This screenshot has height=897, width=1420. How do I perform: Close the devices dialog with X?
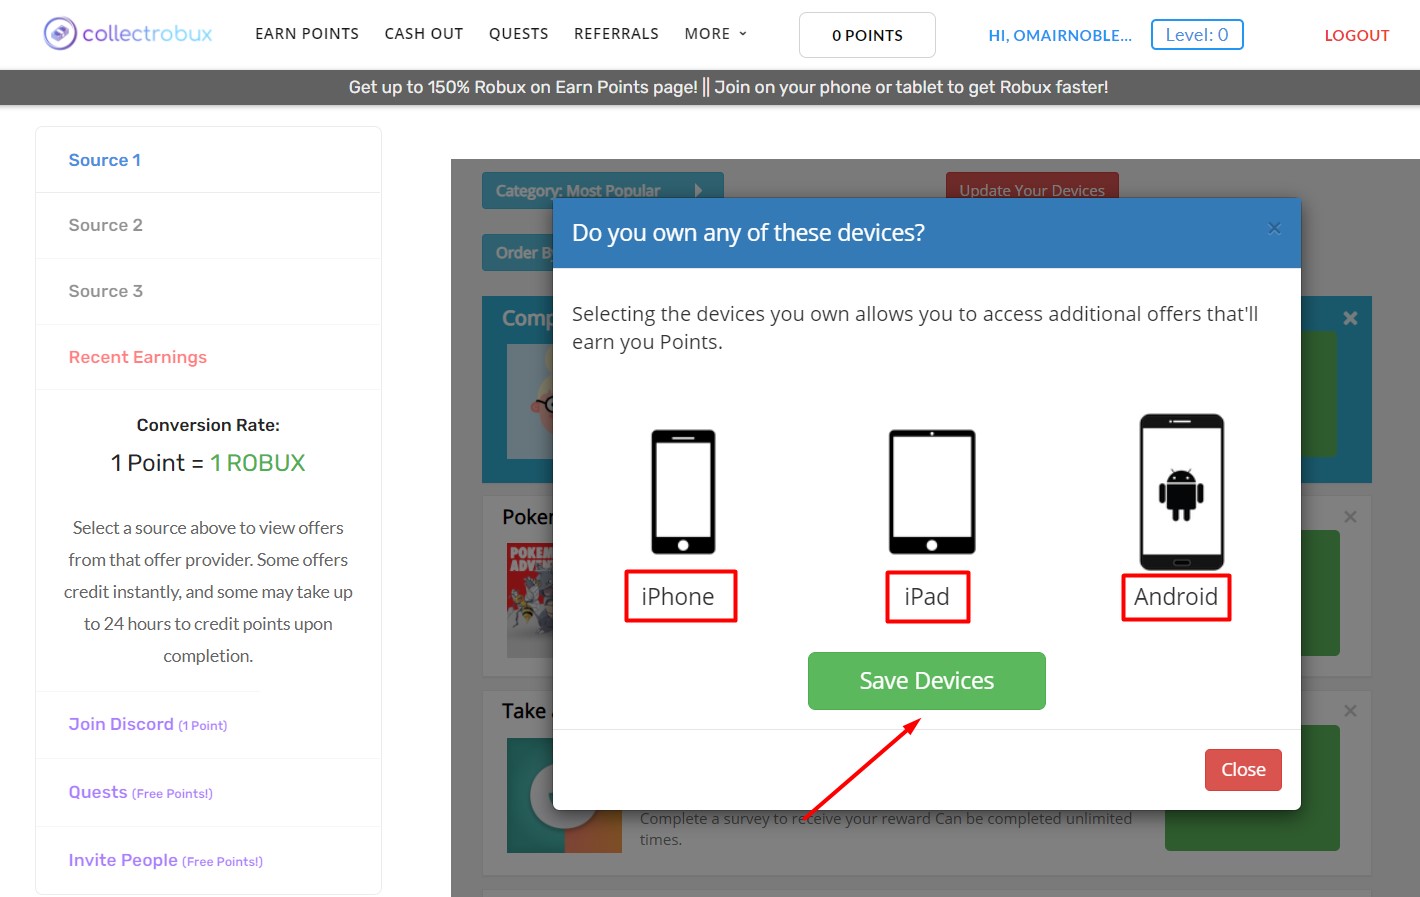pos(1274,228)
